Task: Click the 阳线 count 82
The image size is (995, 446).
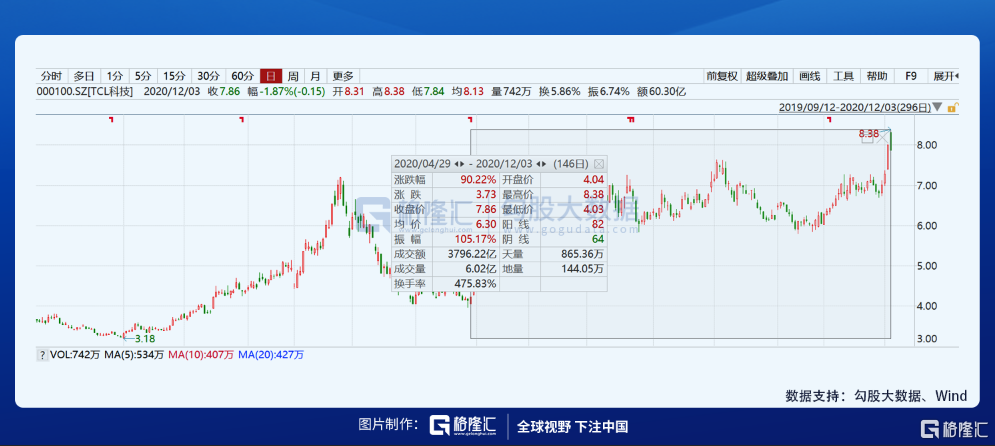Action: click(597, 224)
